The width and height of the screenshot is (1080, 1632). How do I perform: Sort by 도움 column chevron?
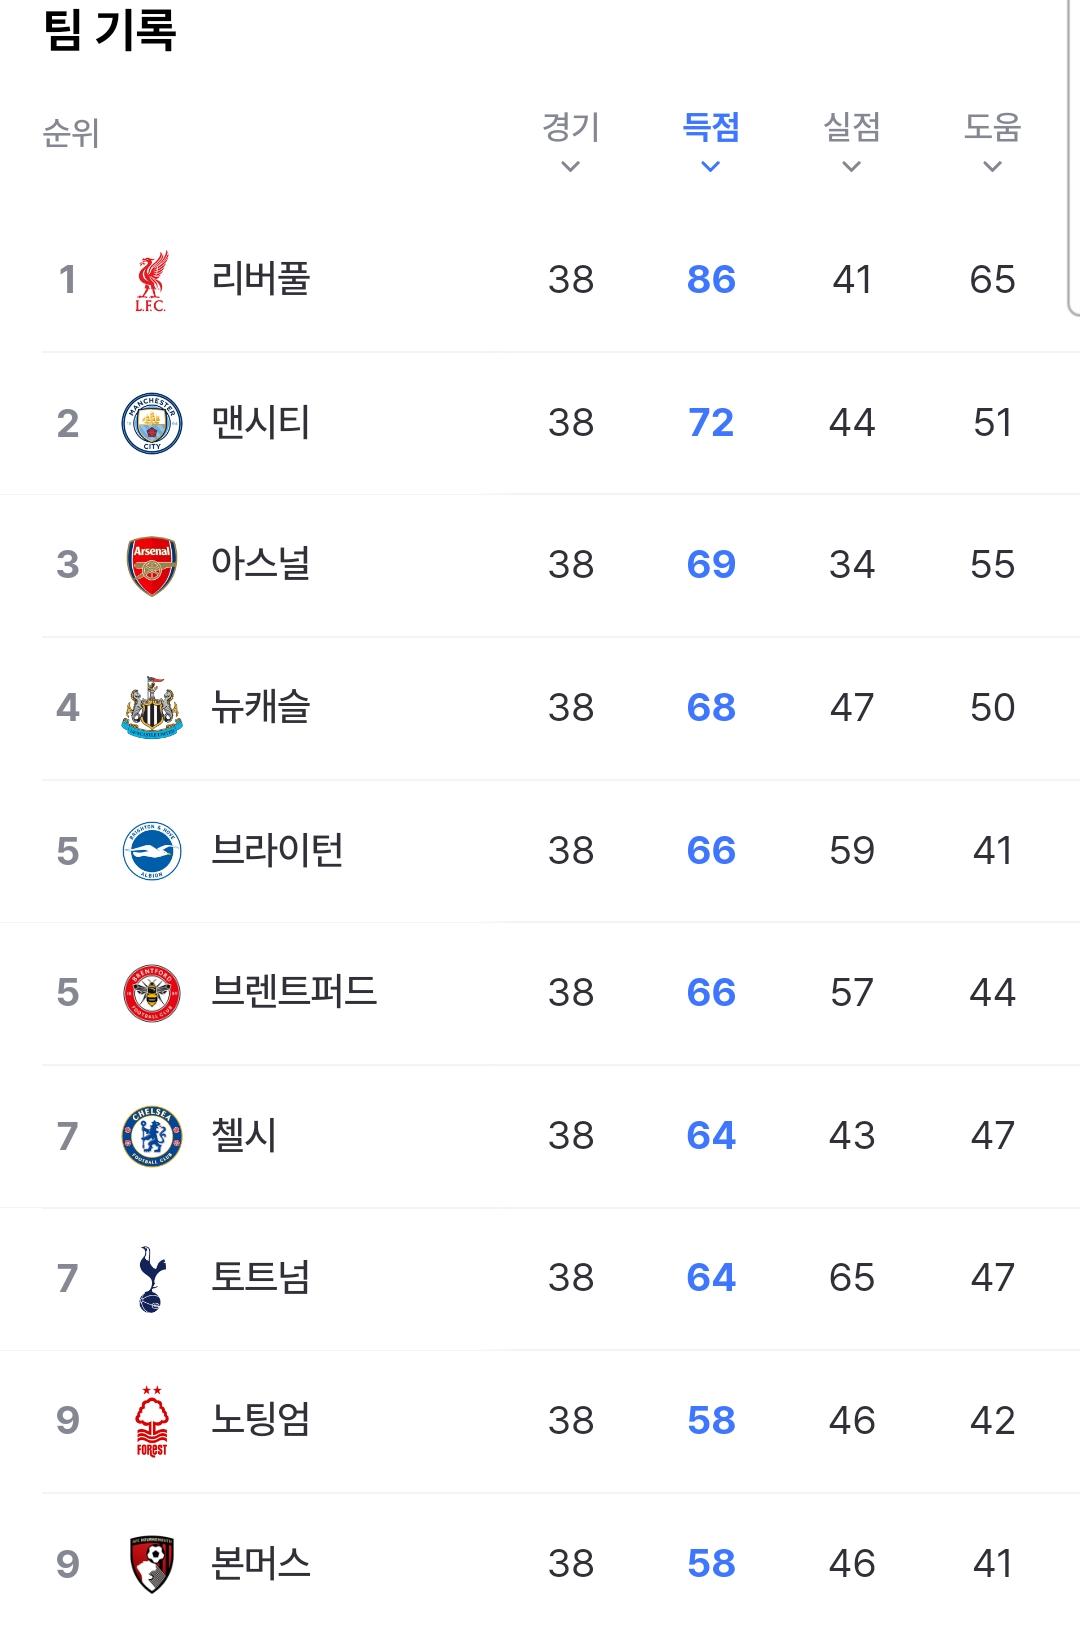click(992, 167)
